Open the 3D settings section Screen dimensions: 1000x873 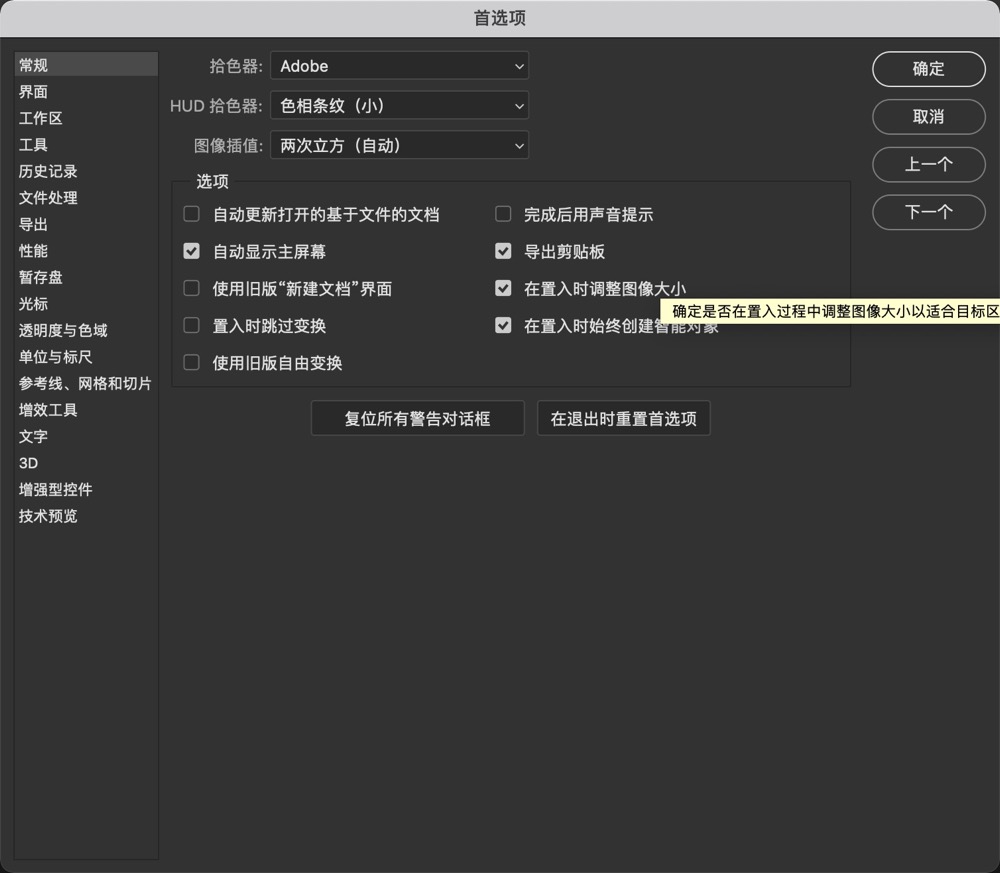pyautogui.click(x=28, y=462)
